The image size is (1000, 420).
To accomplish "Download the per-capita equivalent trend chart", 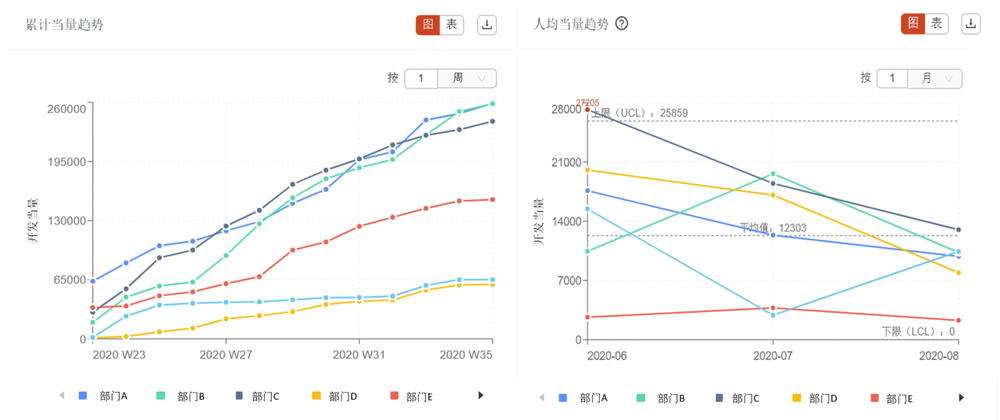I will tap(971, 25).
